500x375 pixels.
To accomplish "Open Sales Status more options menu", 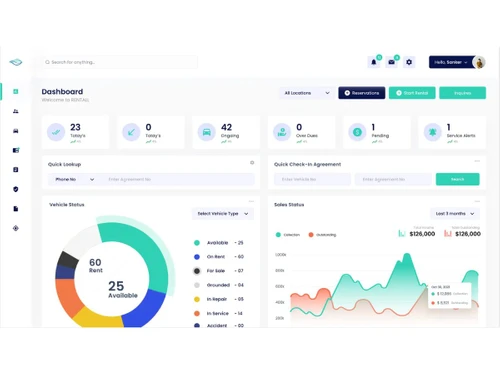I will (x=477, y=201).
